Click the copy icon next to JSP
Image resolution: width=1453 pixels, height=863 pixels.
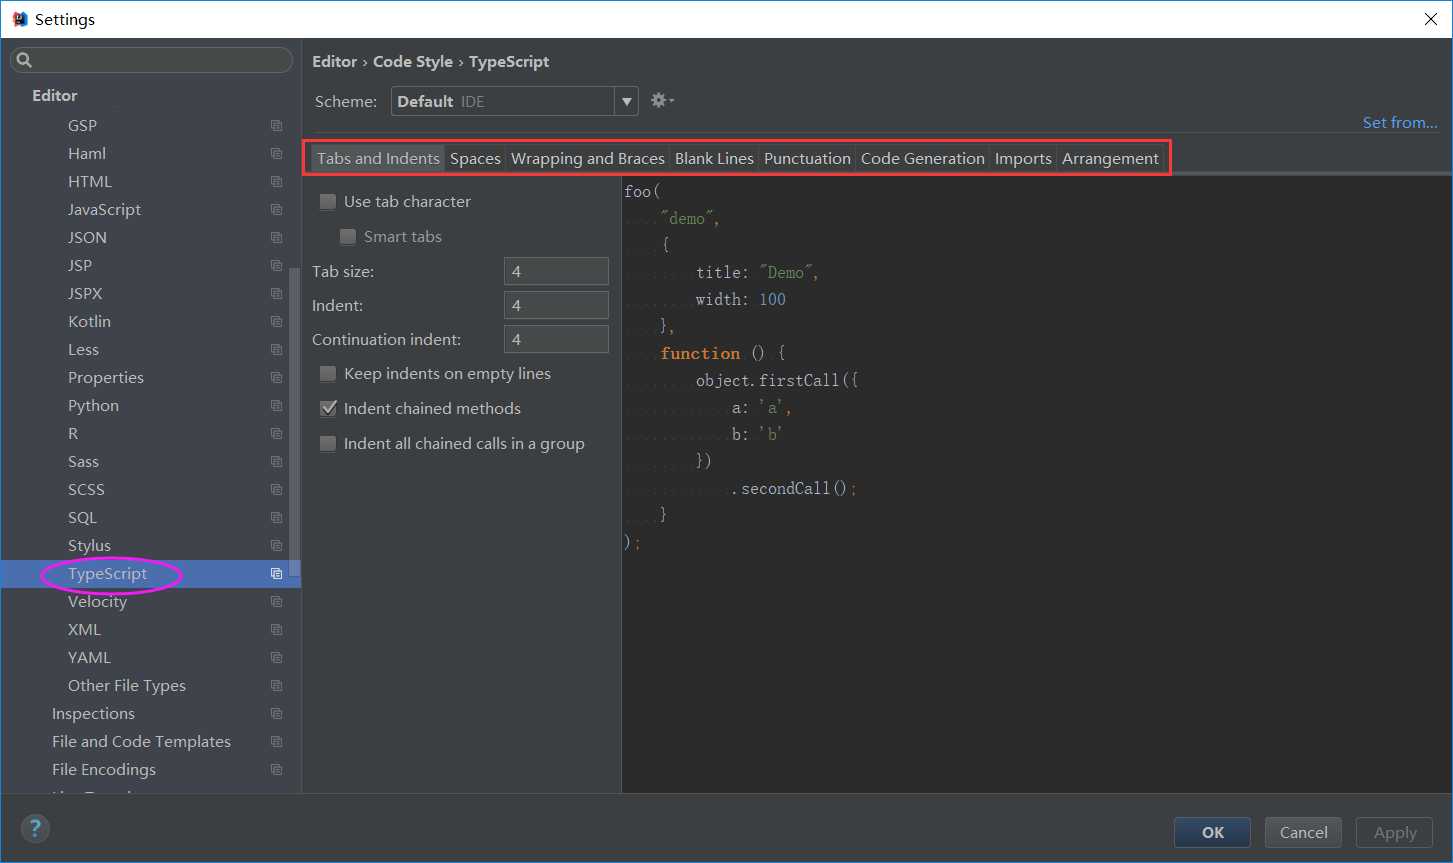click(x=276, y=266)
